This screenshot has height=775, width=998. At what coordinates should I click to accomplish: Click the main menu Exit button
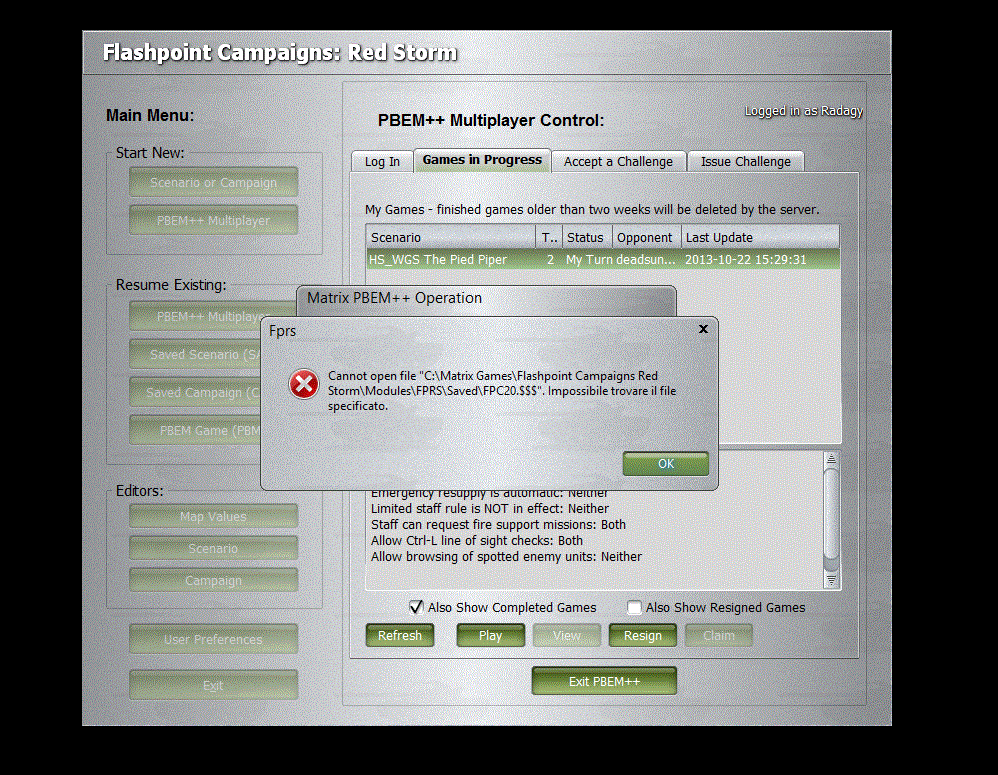(213, 685)
